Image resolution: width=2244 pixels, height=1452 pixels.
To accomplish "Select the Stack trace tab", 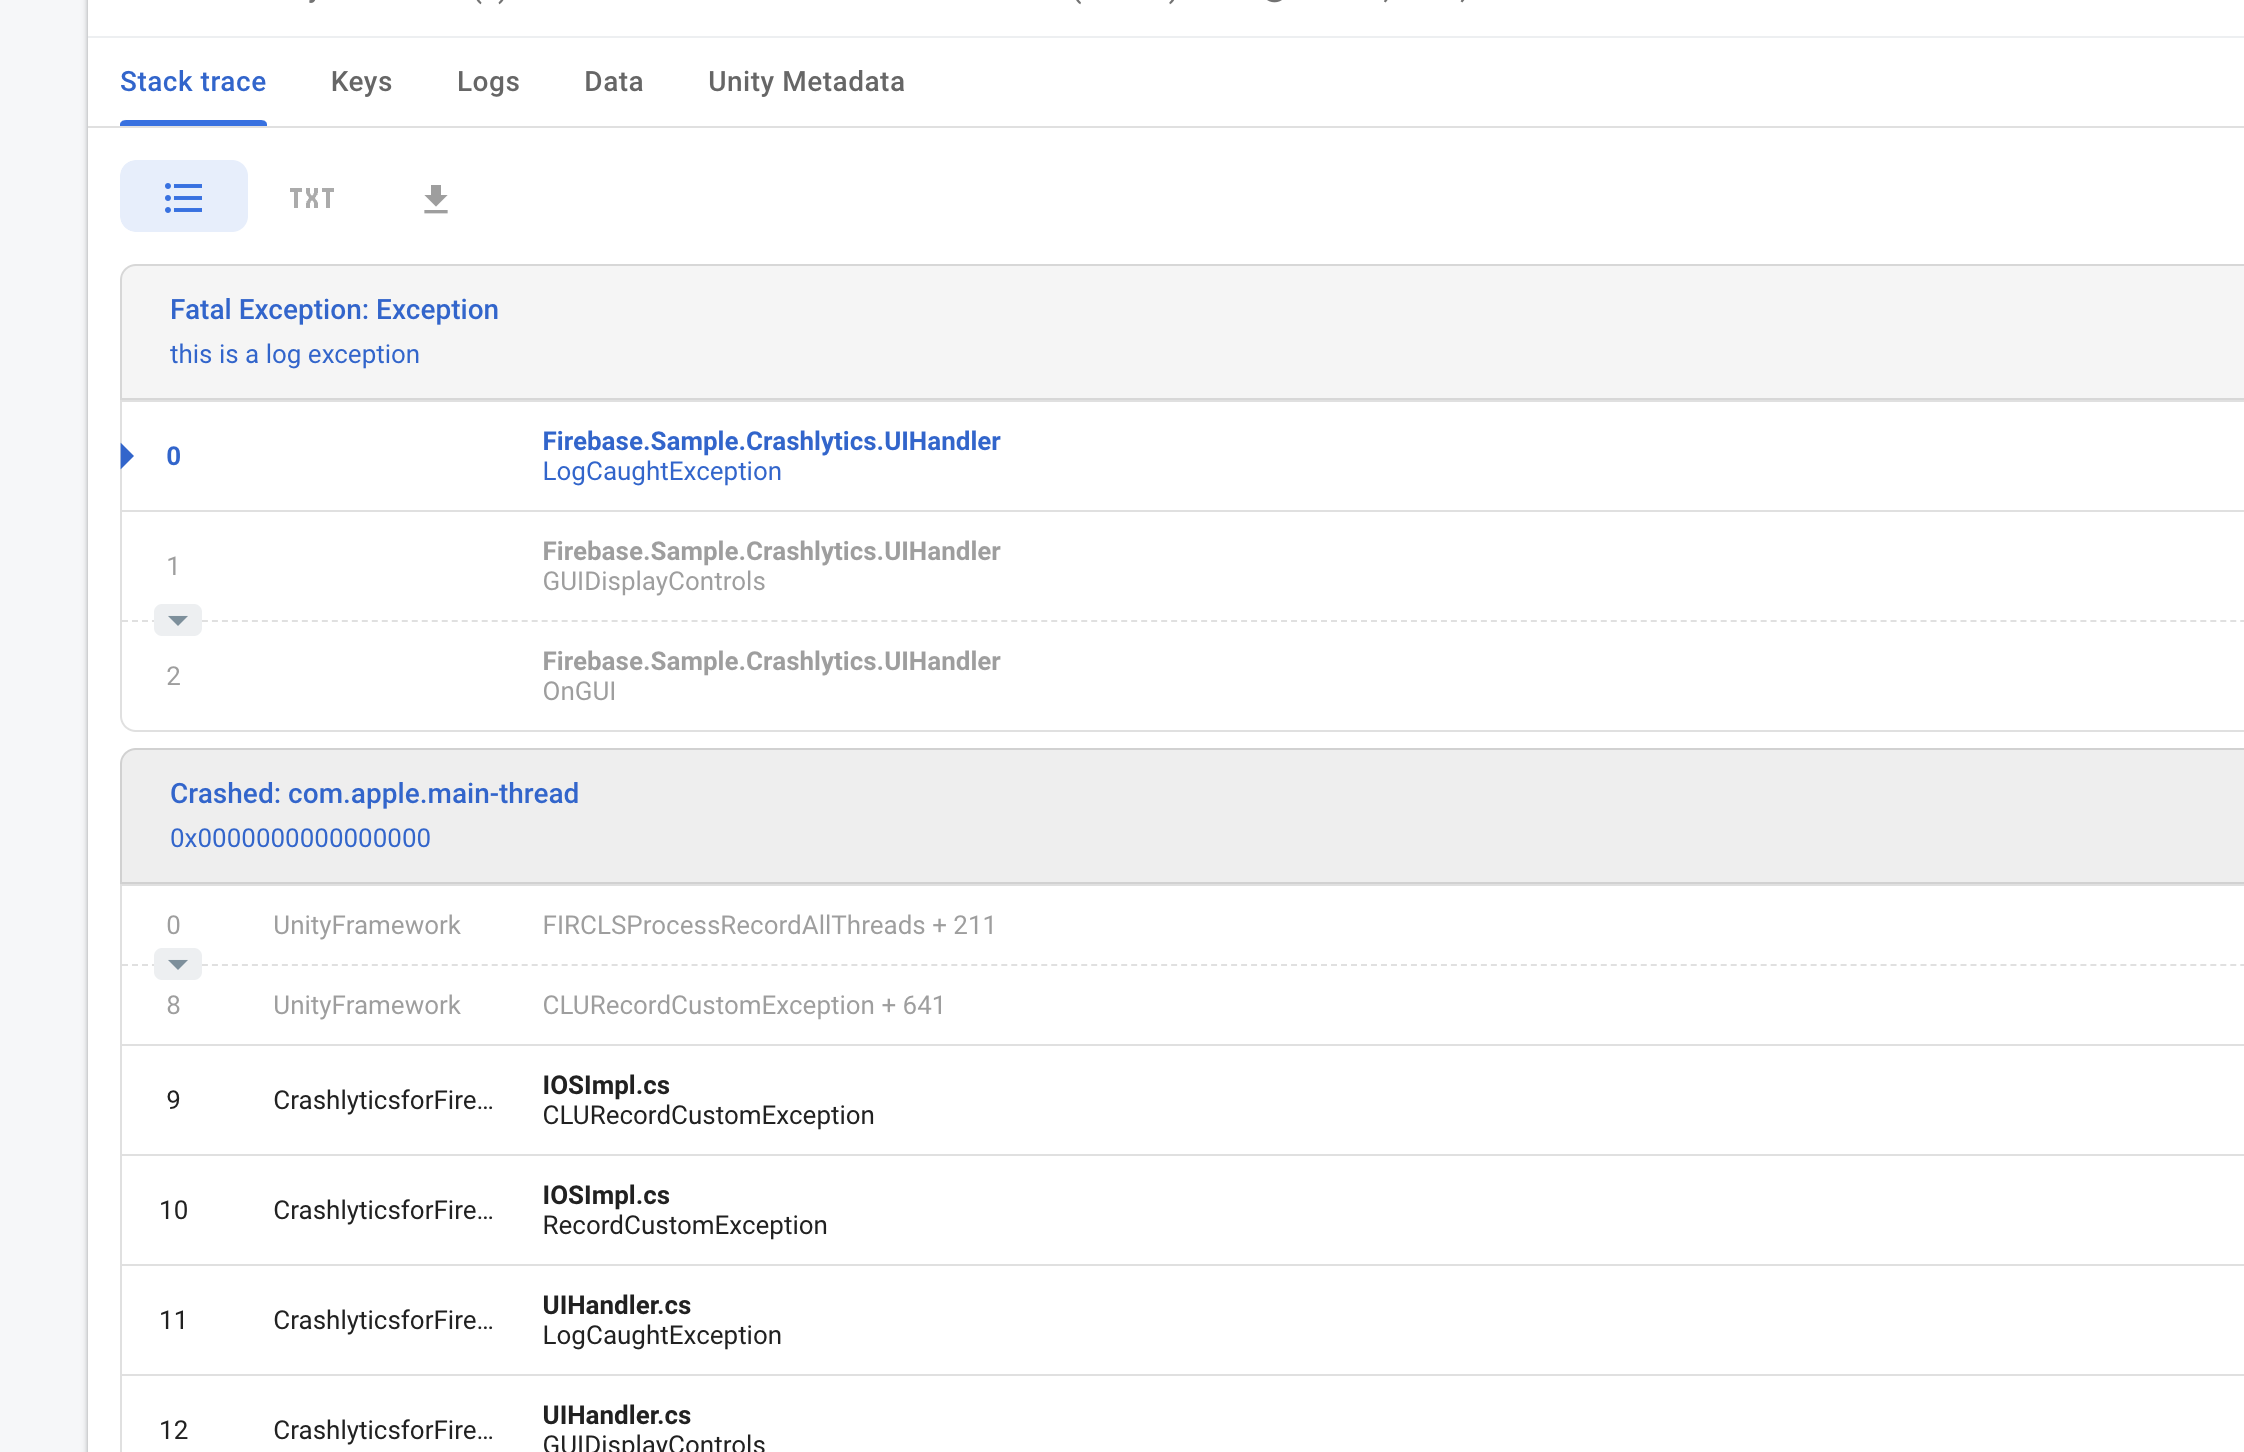I will click(x=193, y=82).
